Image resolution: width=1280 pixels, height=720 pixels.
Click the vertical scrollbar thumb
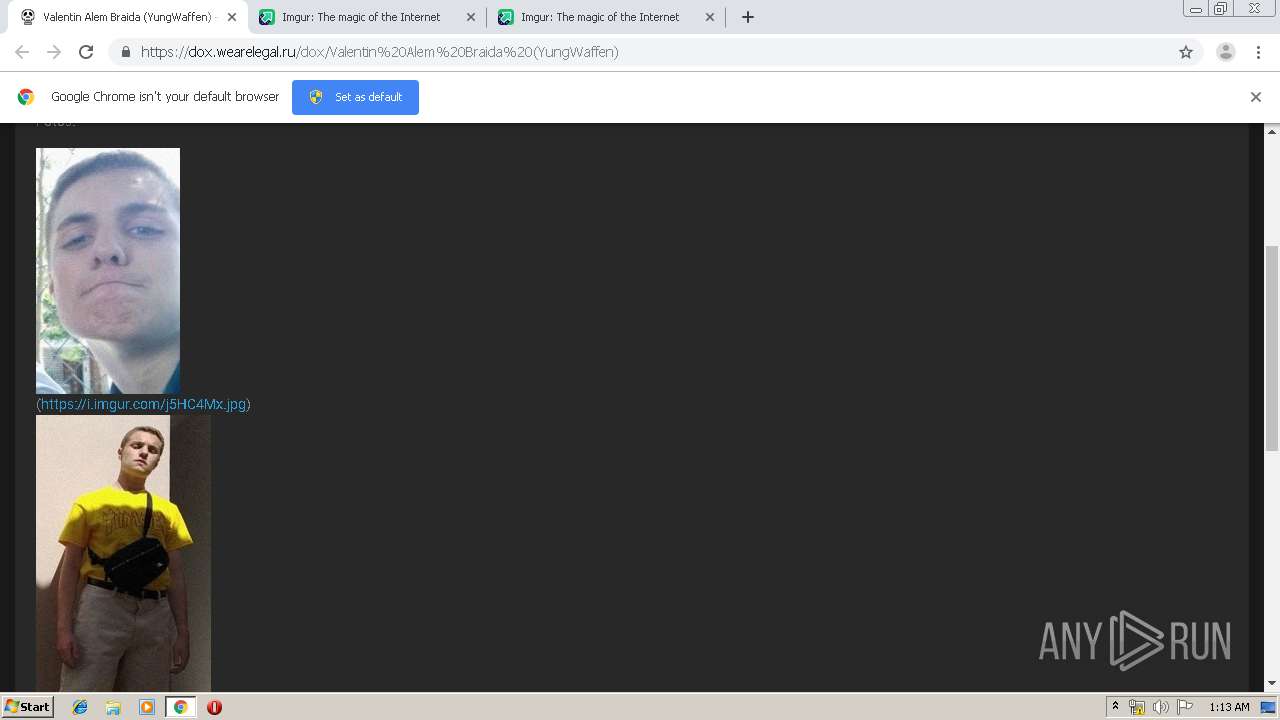(x=1272, y=348)
